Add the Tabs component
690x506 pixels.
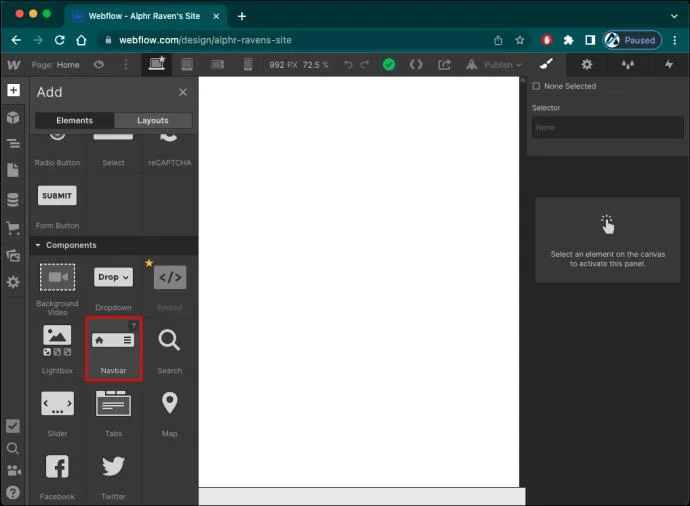point(113,412)
